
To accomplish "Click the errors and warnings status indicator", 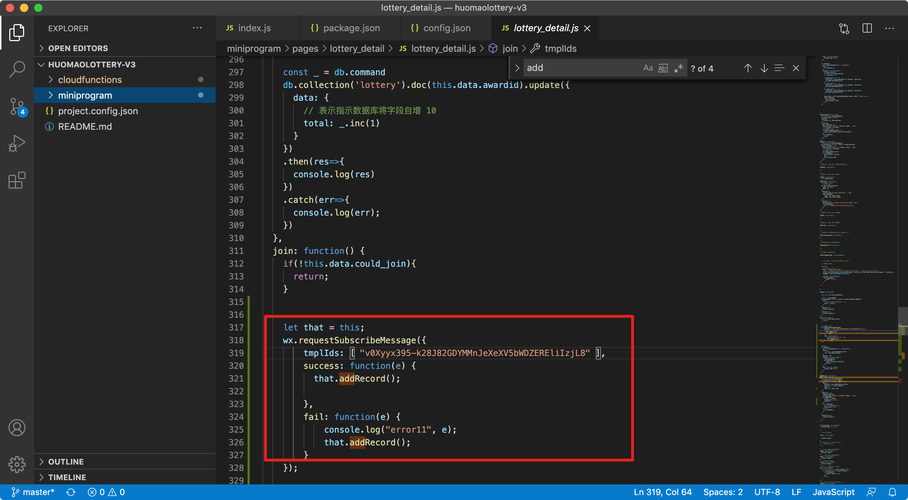I will tap(106, 492).
